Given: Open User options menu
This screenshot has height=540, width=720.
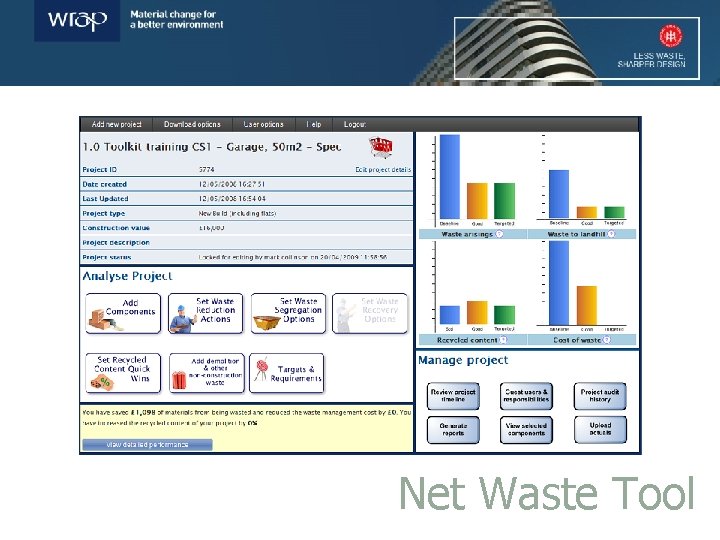Looking at the screenshot, I should 264,124.
